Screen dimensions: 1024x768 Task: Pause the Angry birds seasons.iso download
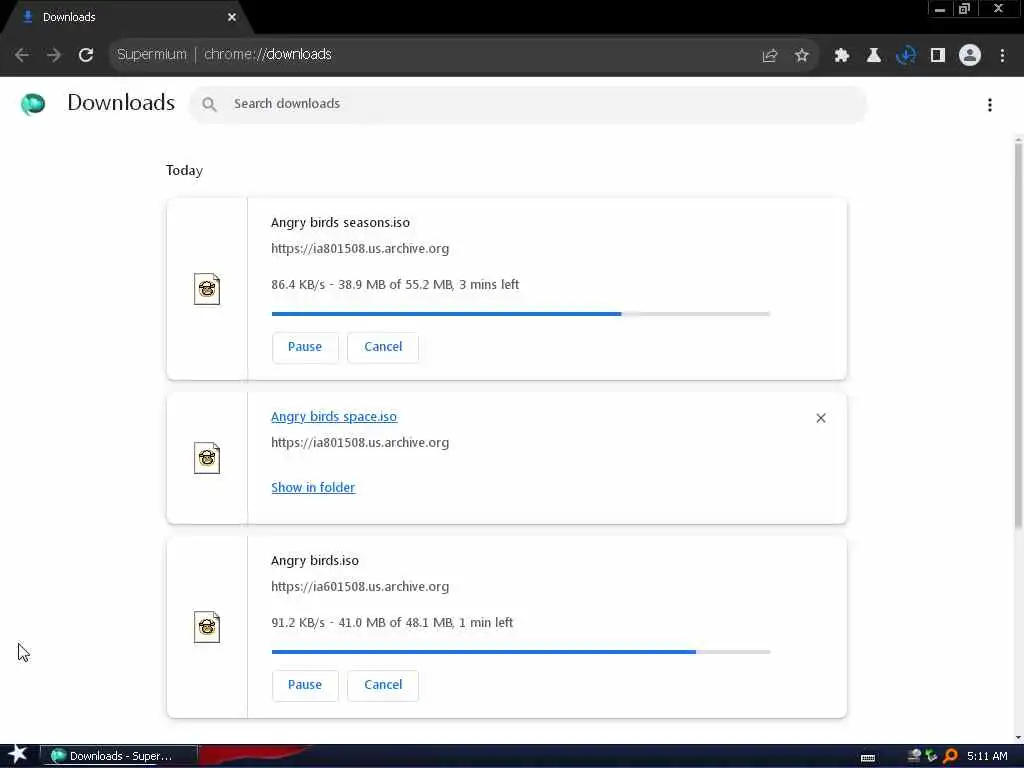point(305,347)
